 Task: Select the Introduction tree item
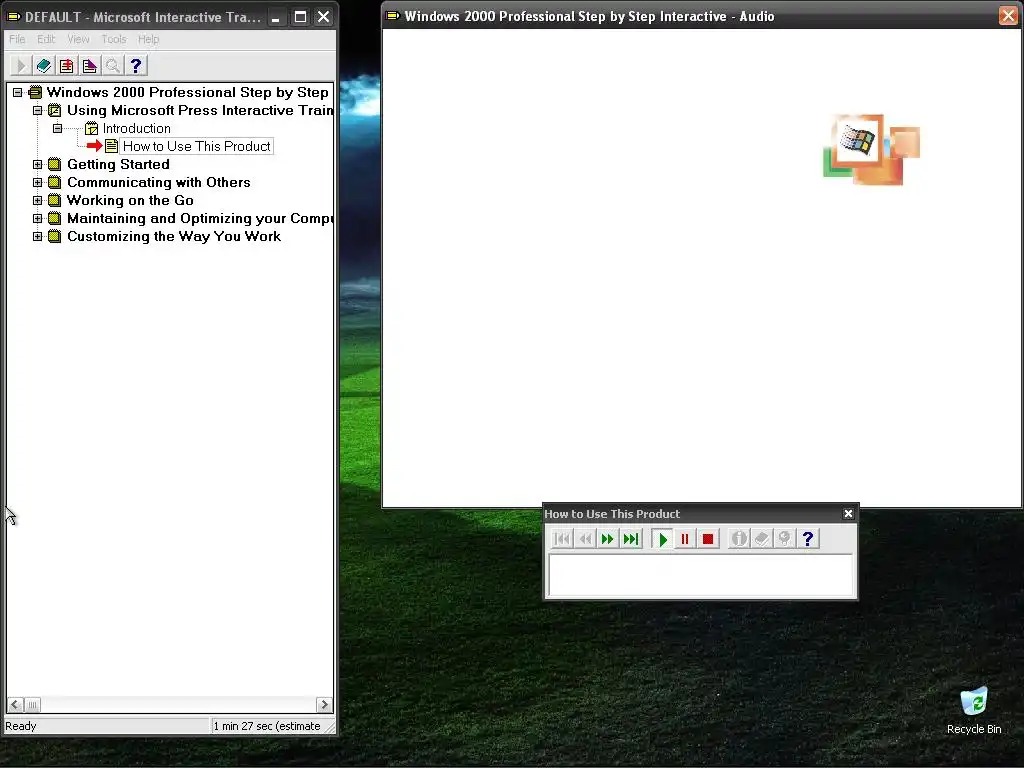pyautogui.click(x=136, y=128)
